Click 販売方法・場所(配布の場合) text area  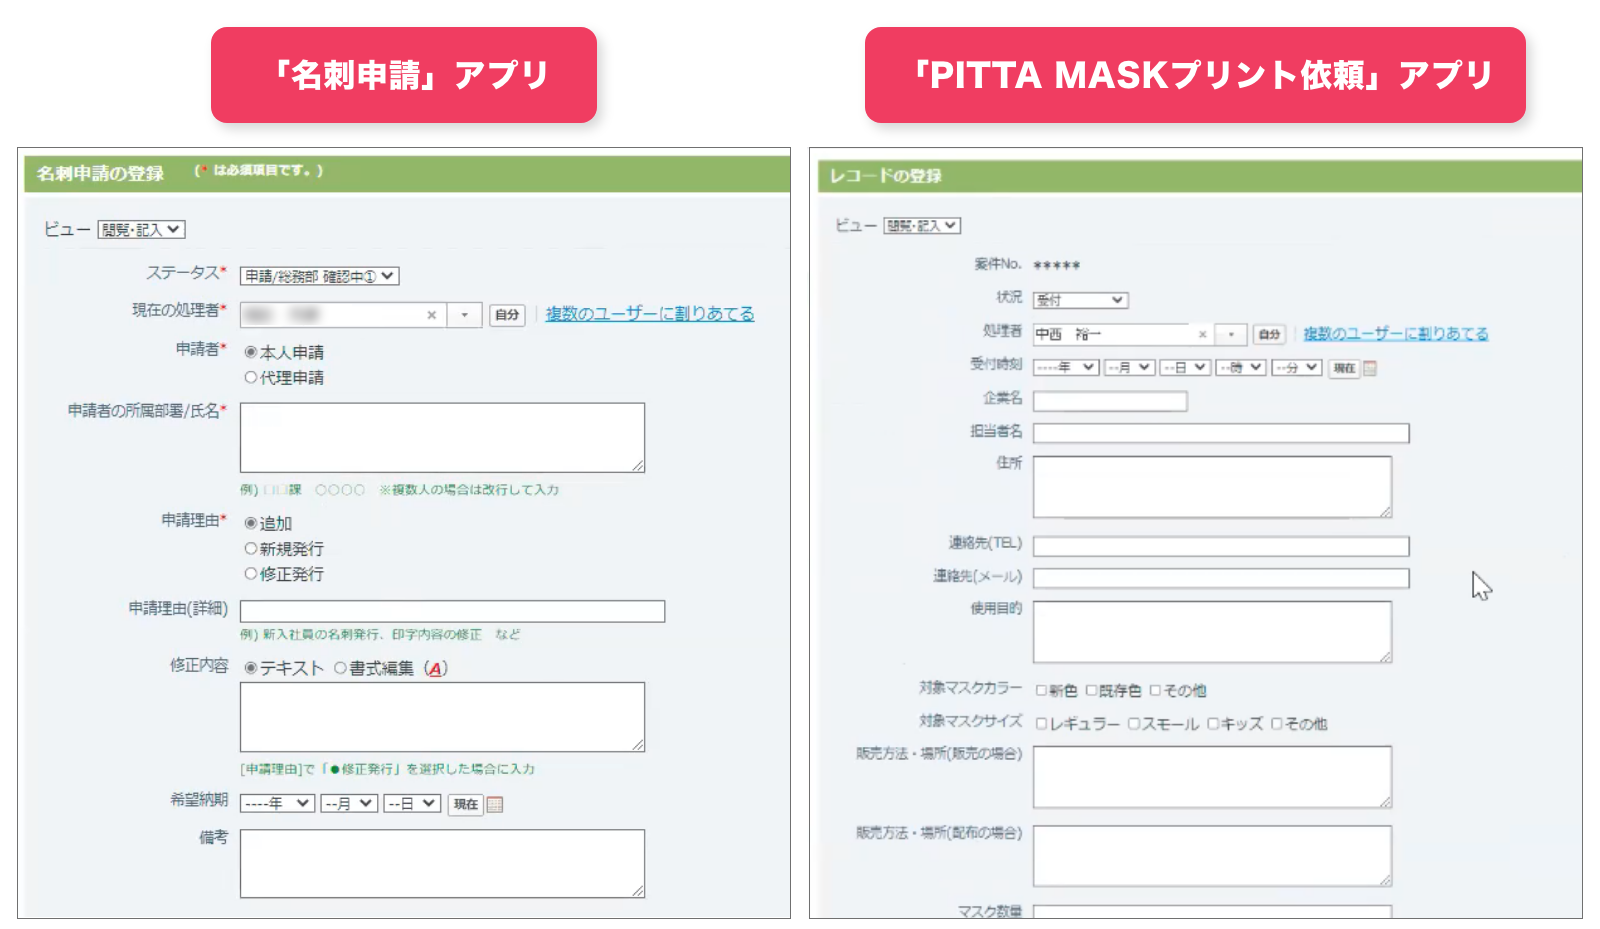(x=1212, y=856)
